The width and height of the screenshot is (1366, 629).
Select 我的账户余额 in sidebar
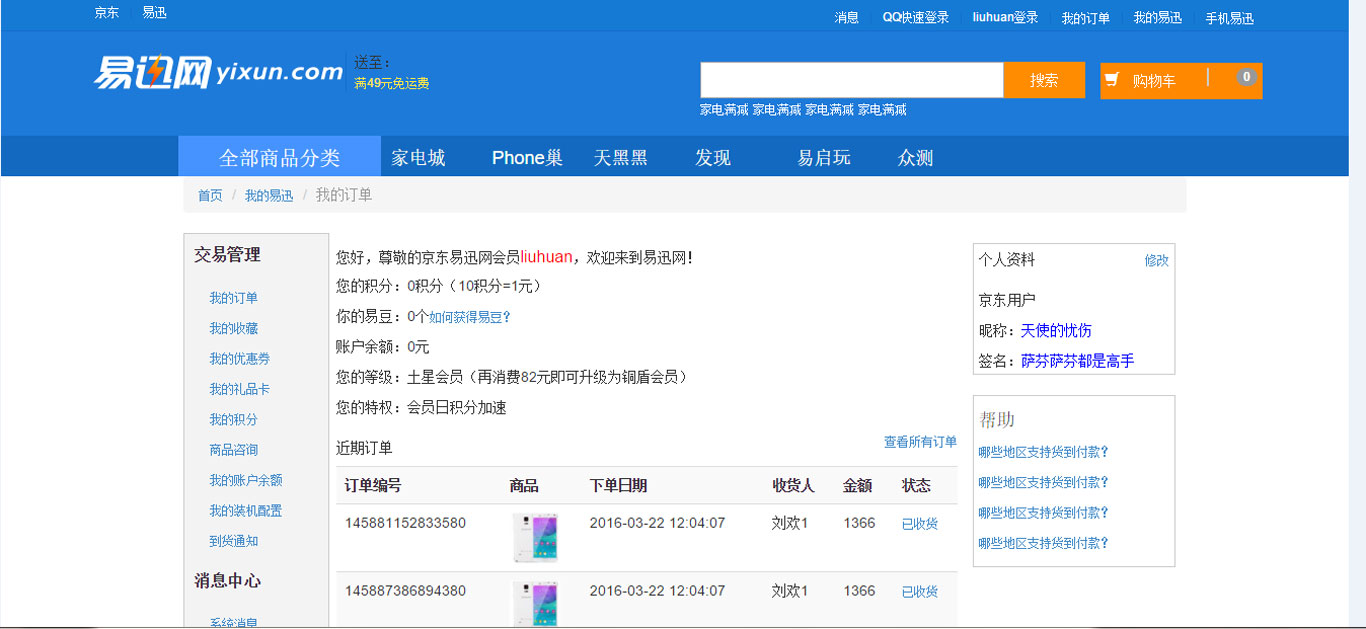point(246,480)
